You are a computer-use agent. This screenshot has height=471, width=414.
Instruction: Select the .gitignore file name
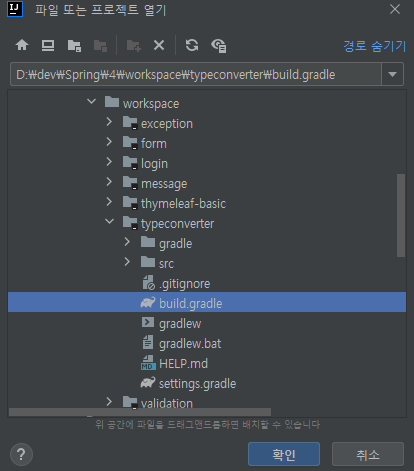point(185,284)
